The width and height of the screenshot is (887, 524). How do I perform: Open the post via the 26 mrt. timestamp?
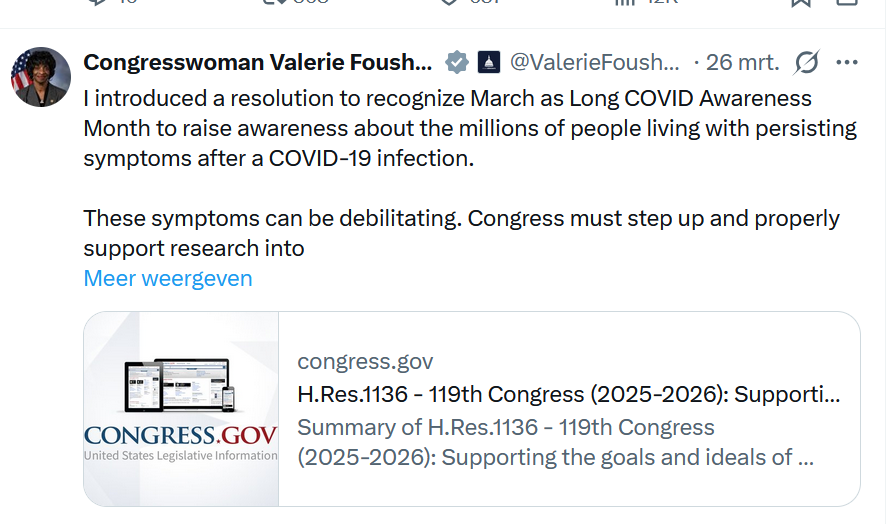coord(742,62)
